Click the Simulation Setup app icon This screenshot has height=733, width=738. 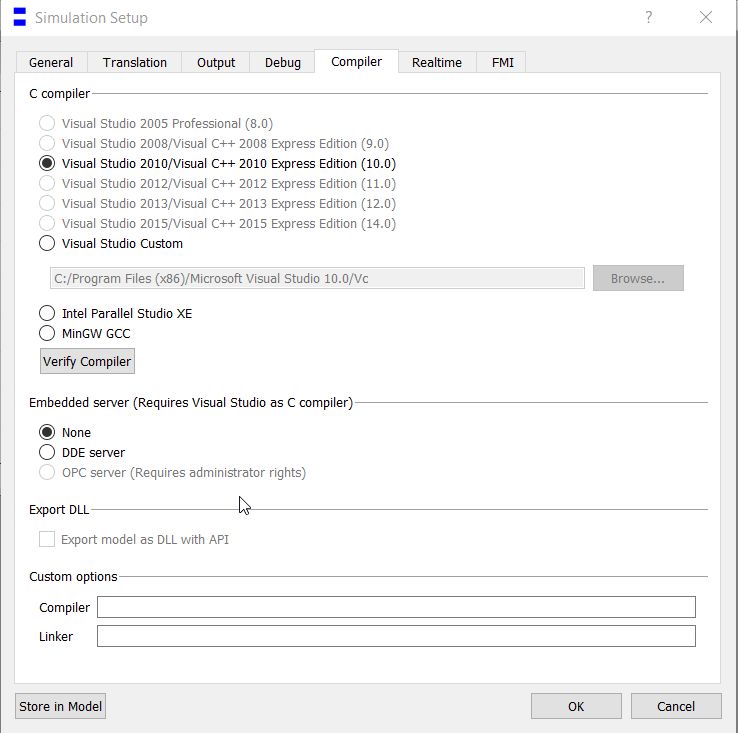20,17
